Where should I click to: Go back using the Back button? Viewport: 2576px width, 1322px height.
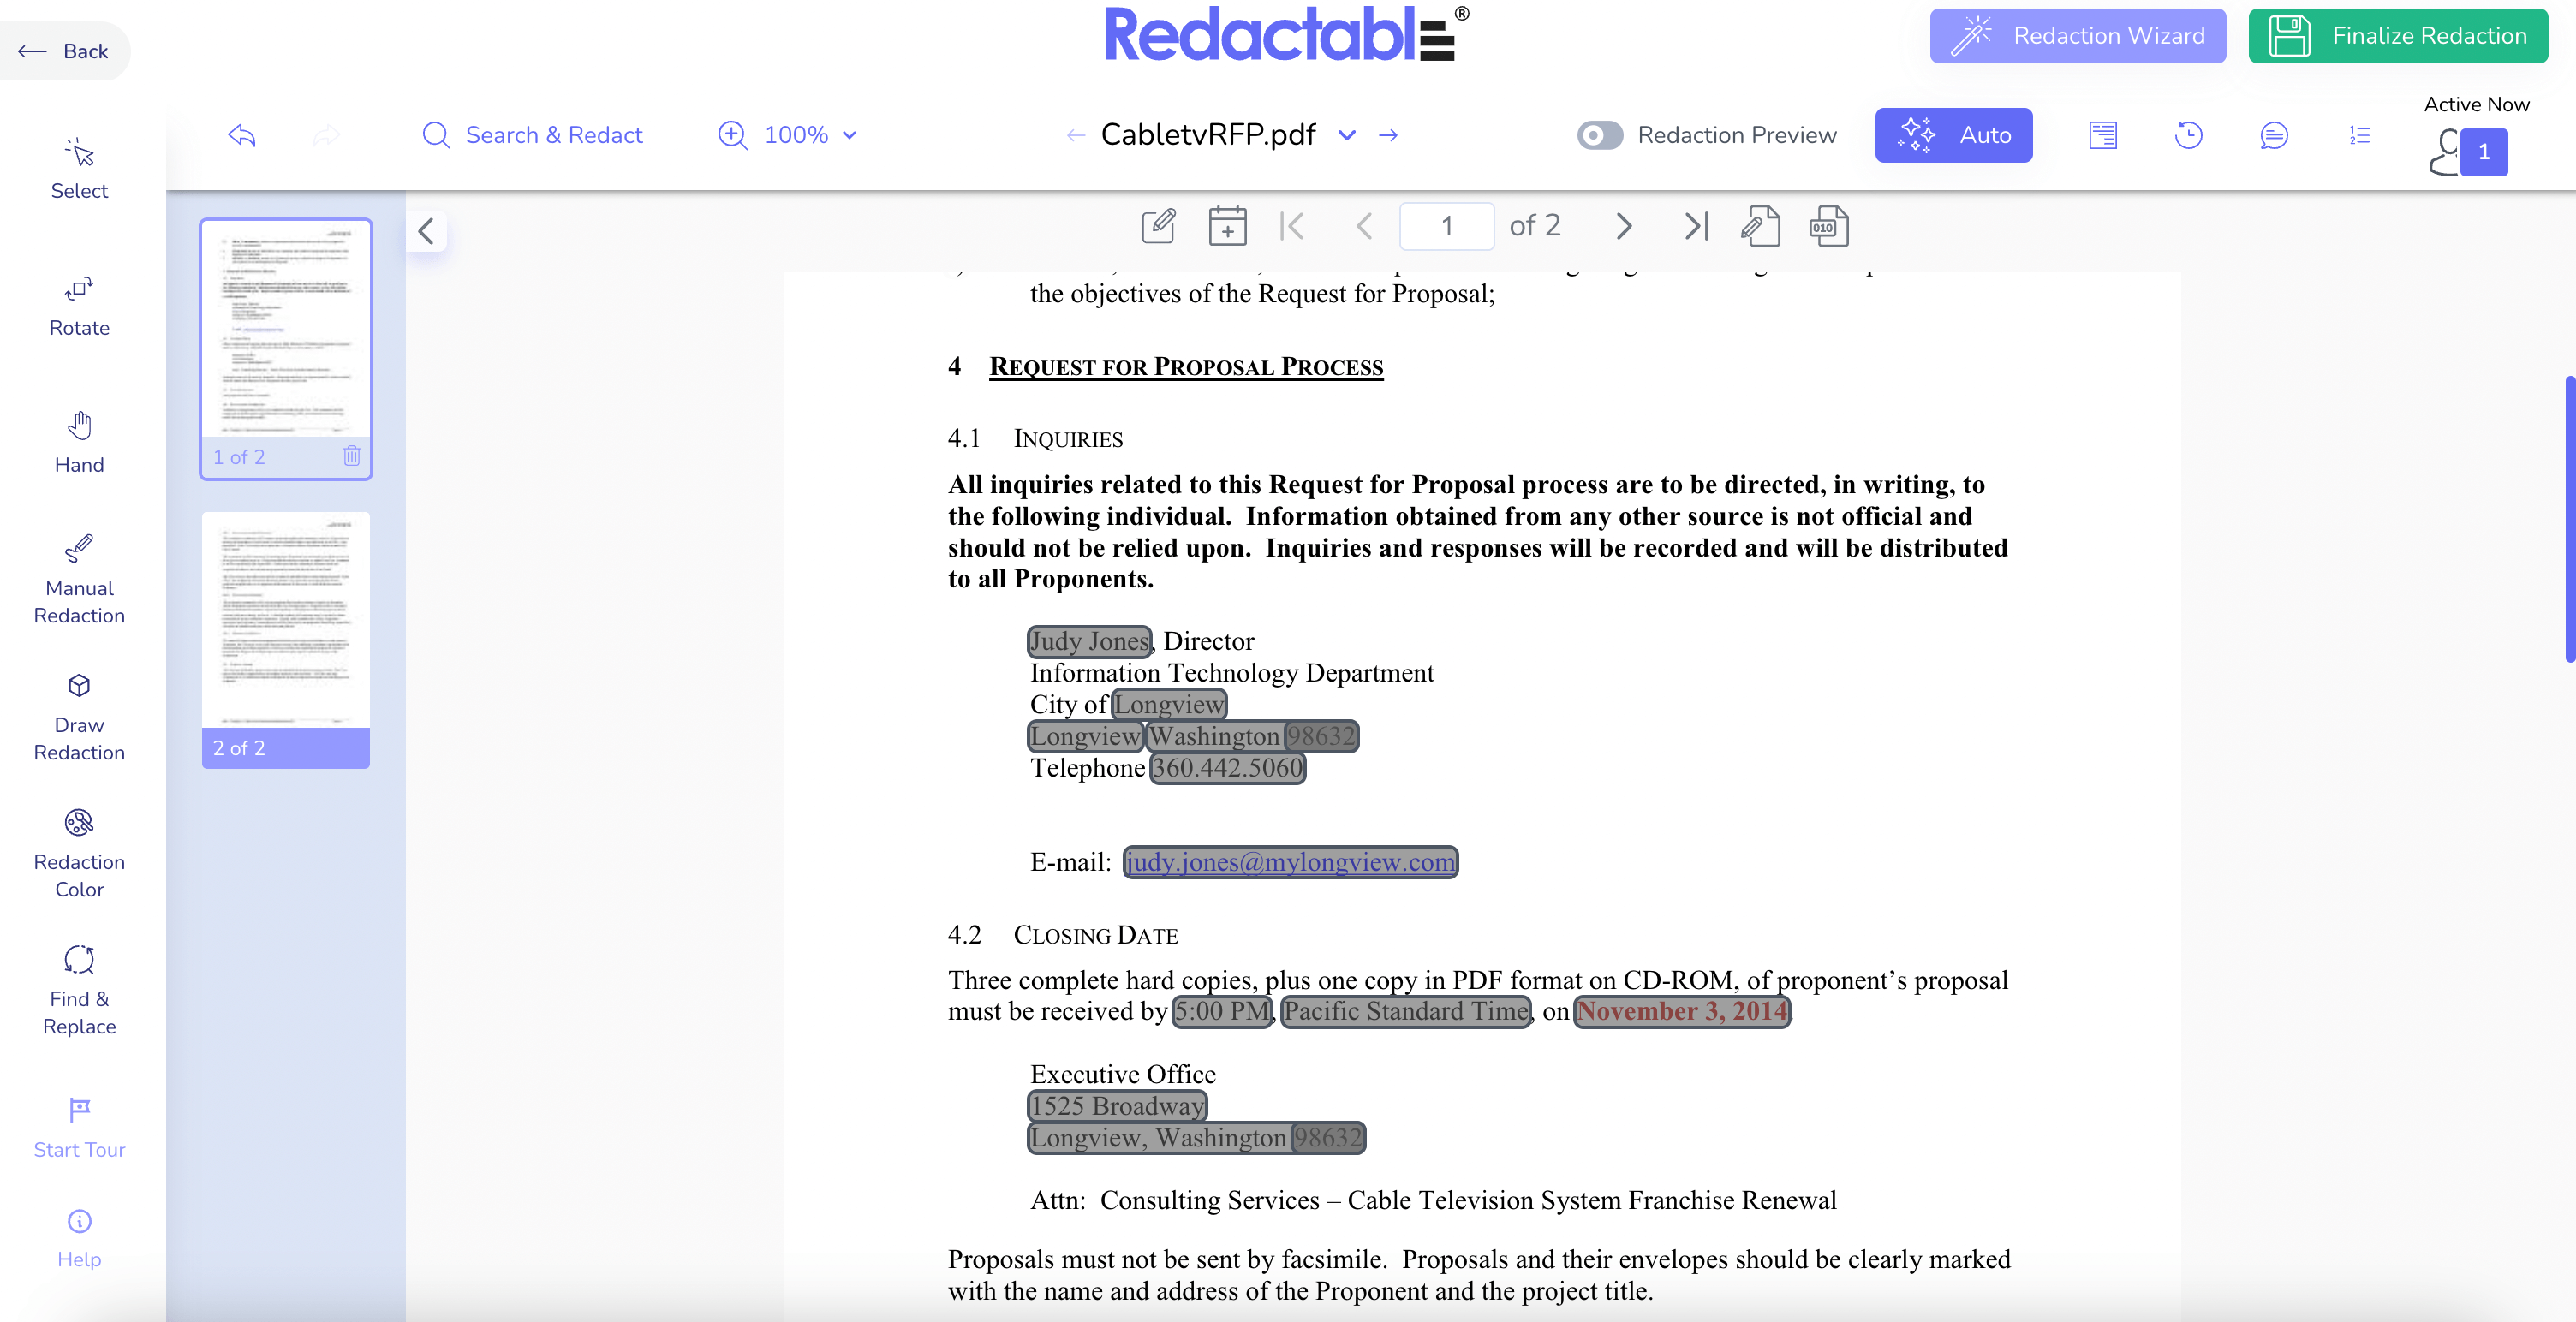64,51
